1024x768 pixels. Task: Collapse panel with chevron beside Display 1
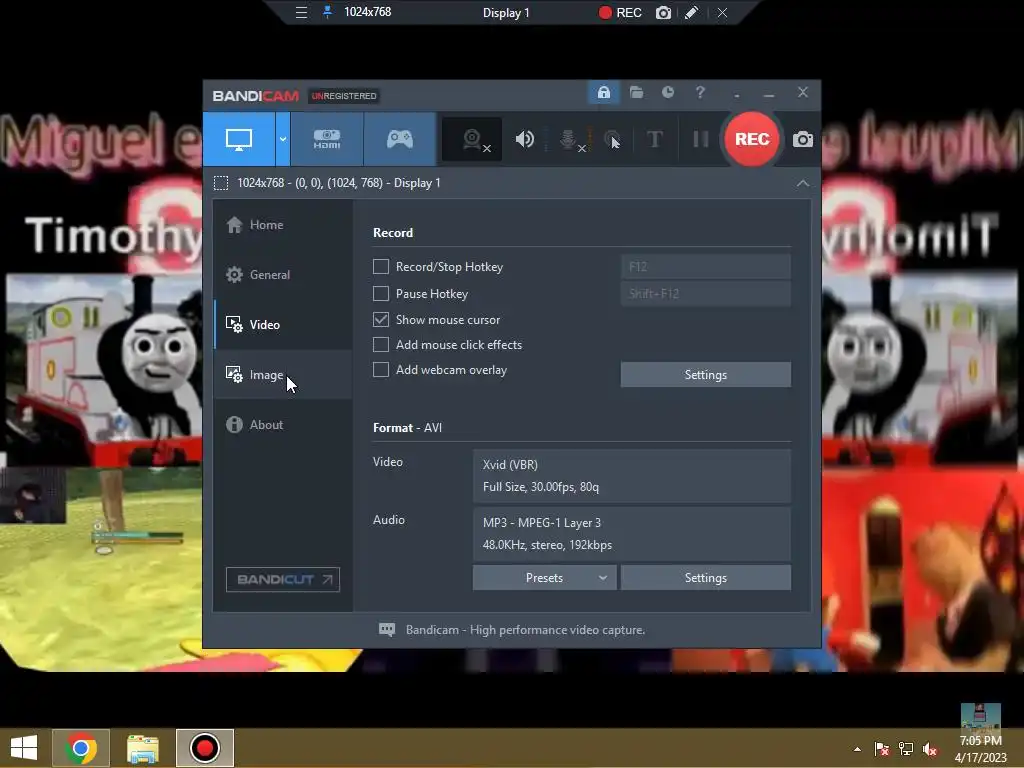coord(803,184)
